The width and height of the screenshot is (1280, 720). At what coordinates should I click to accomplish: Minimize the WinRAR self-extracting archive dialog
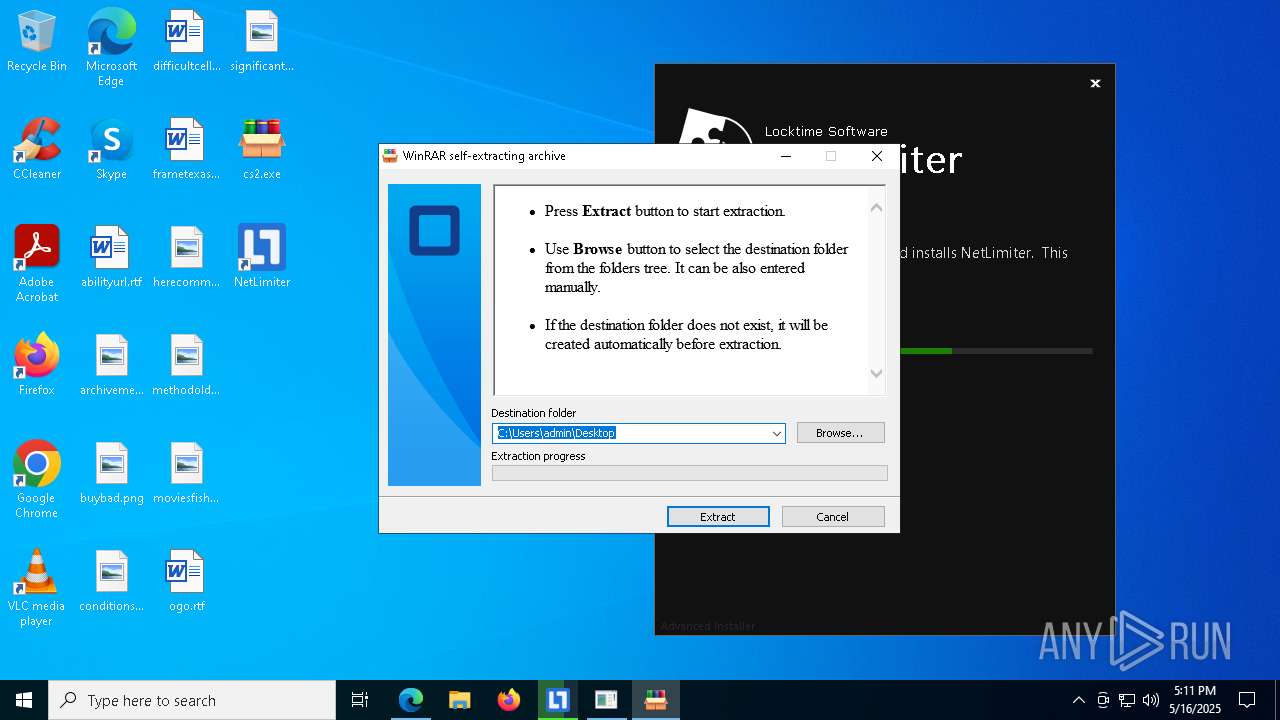tap(786, 156)
